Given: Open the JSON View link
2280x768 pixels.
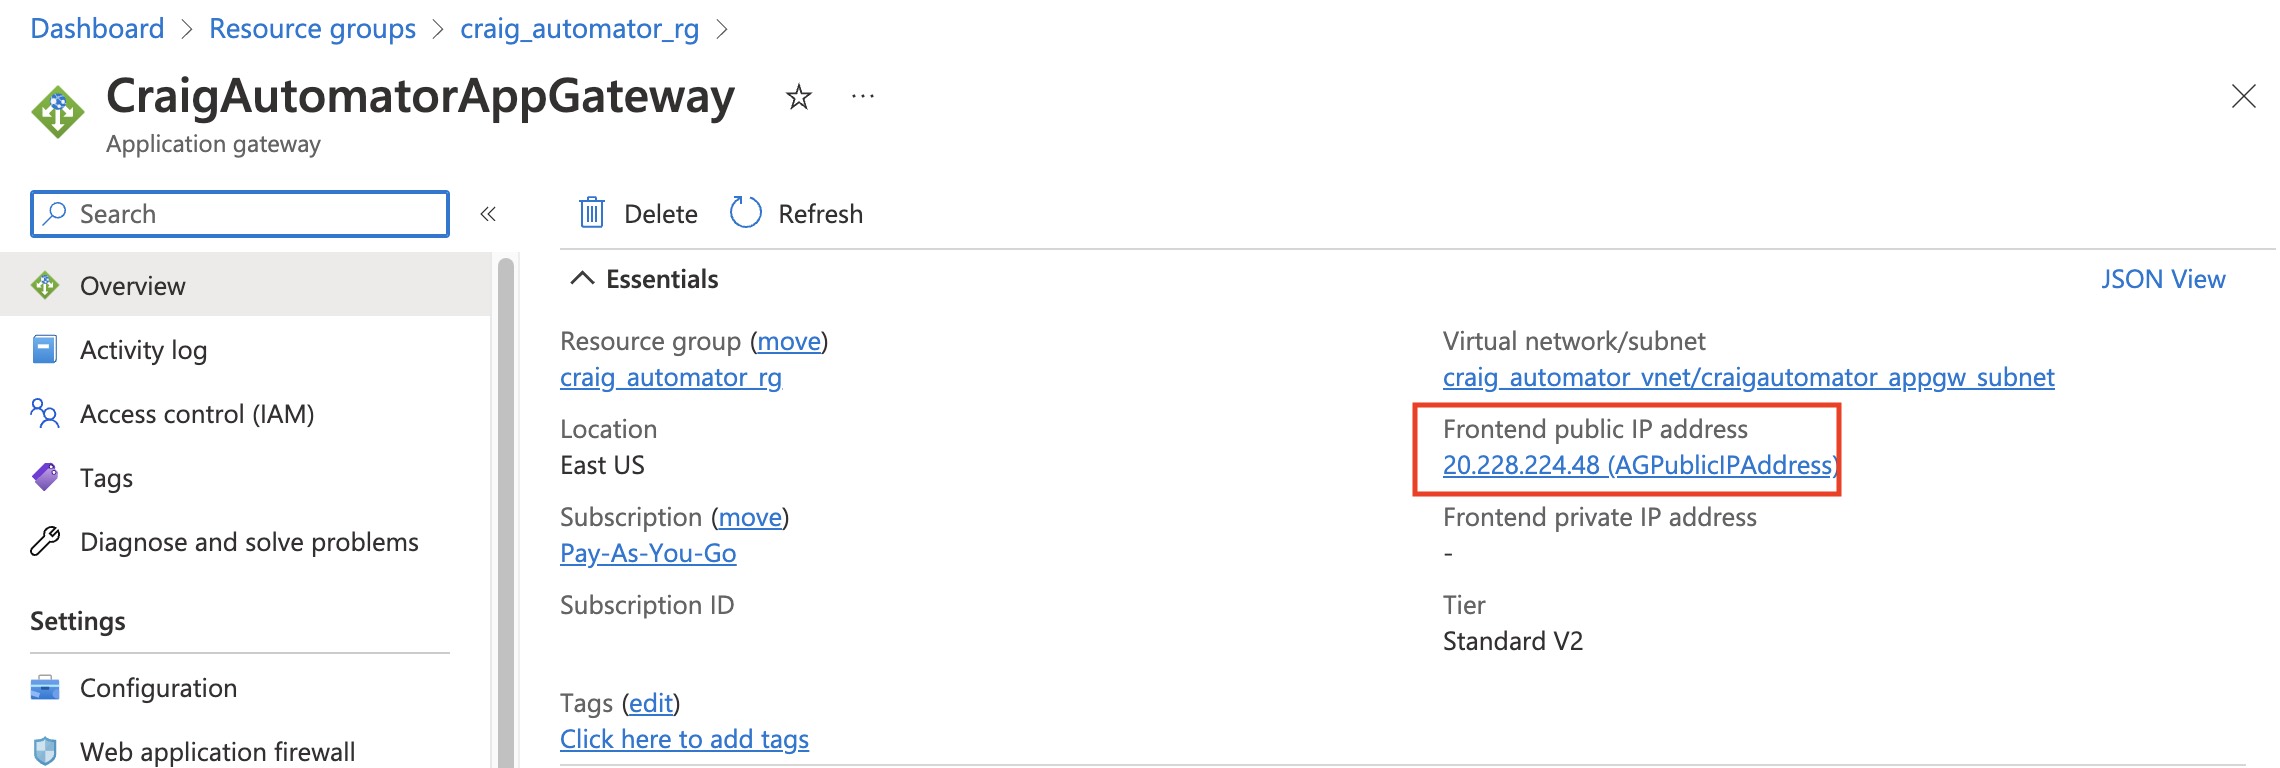Looking at the screenshot, I should pos(2162,279).
